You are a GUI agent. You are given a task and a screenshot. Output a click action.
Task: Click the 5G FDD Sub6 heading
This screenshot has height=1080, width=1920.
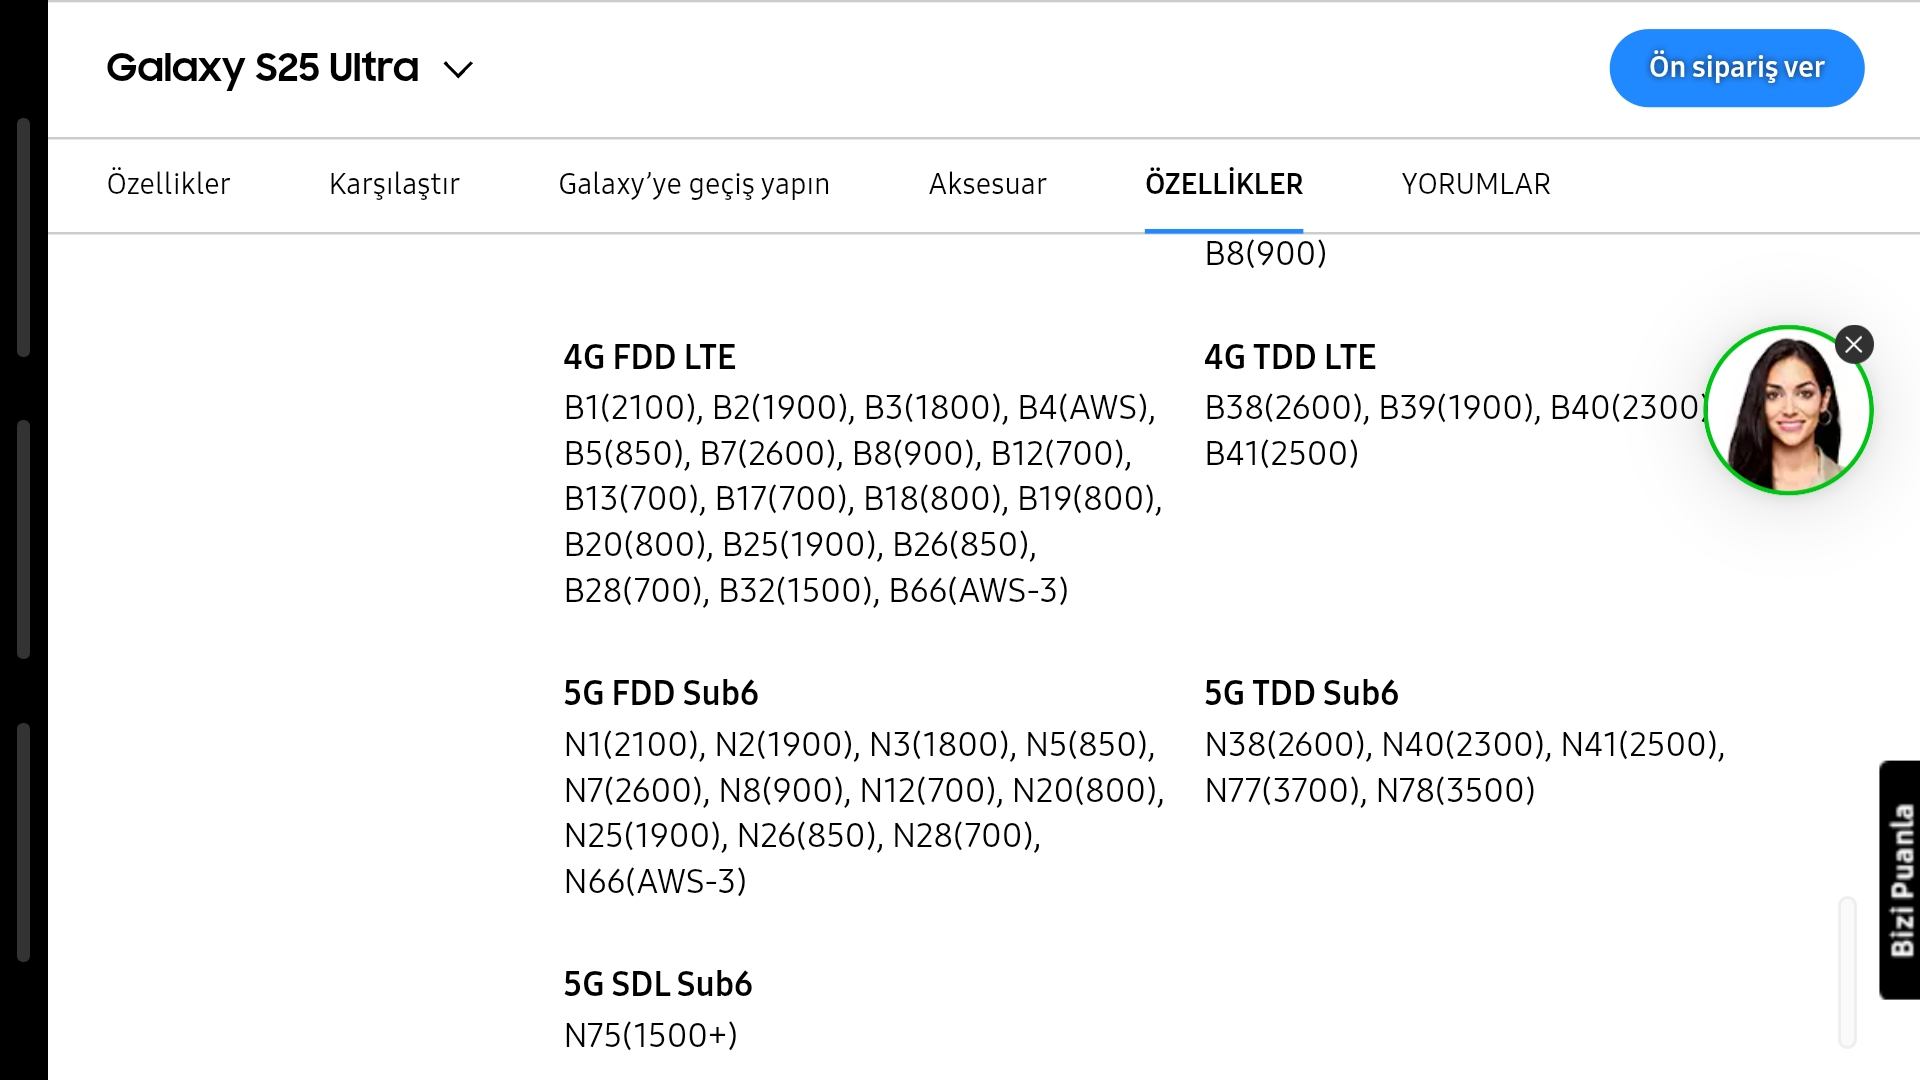[x=660, y=693]
